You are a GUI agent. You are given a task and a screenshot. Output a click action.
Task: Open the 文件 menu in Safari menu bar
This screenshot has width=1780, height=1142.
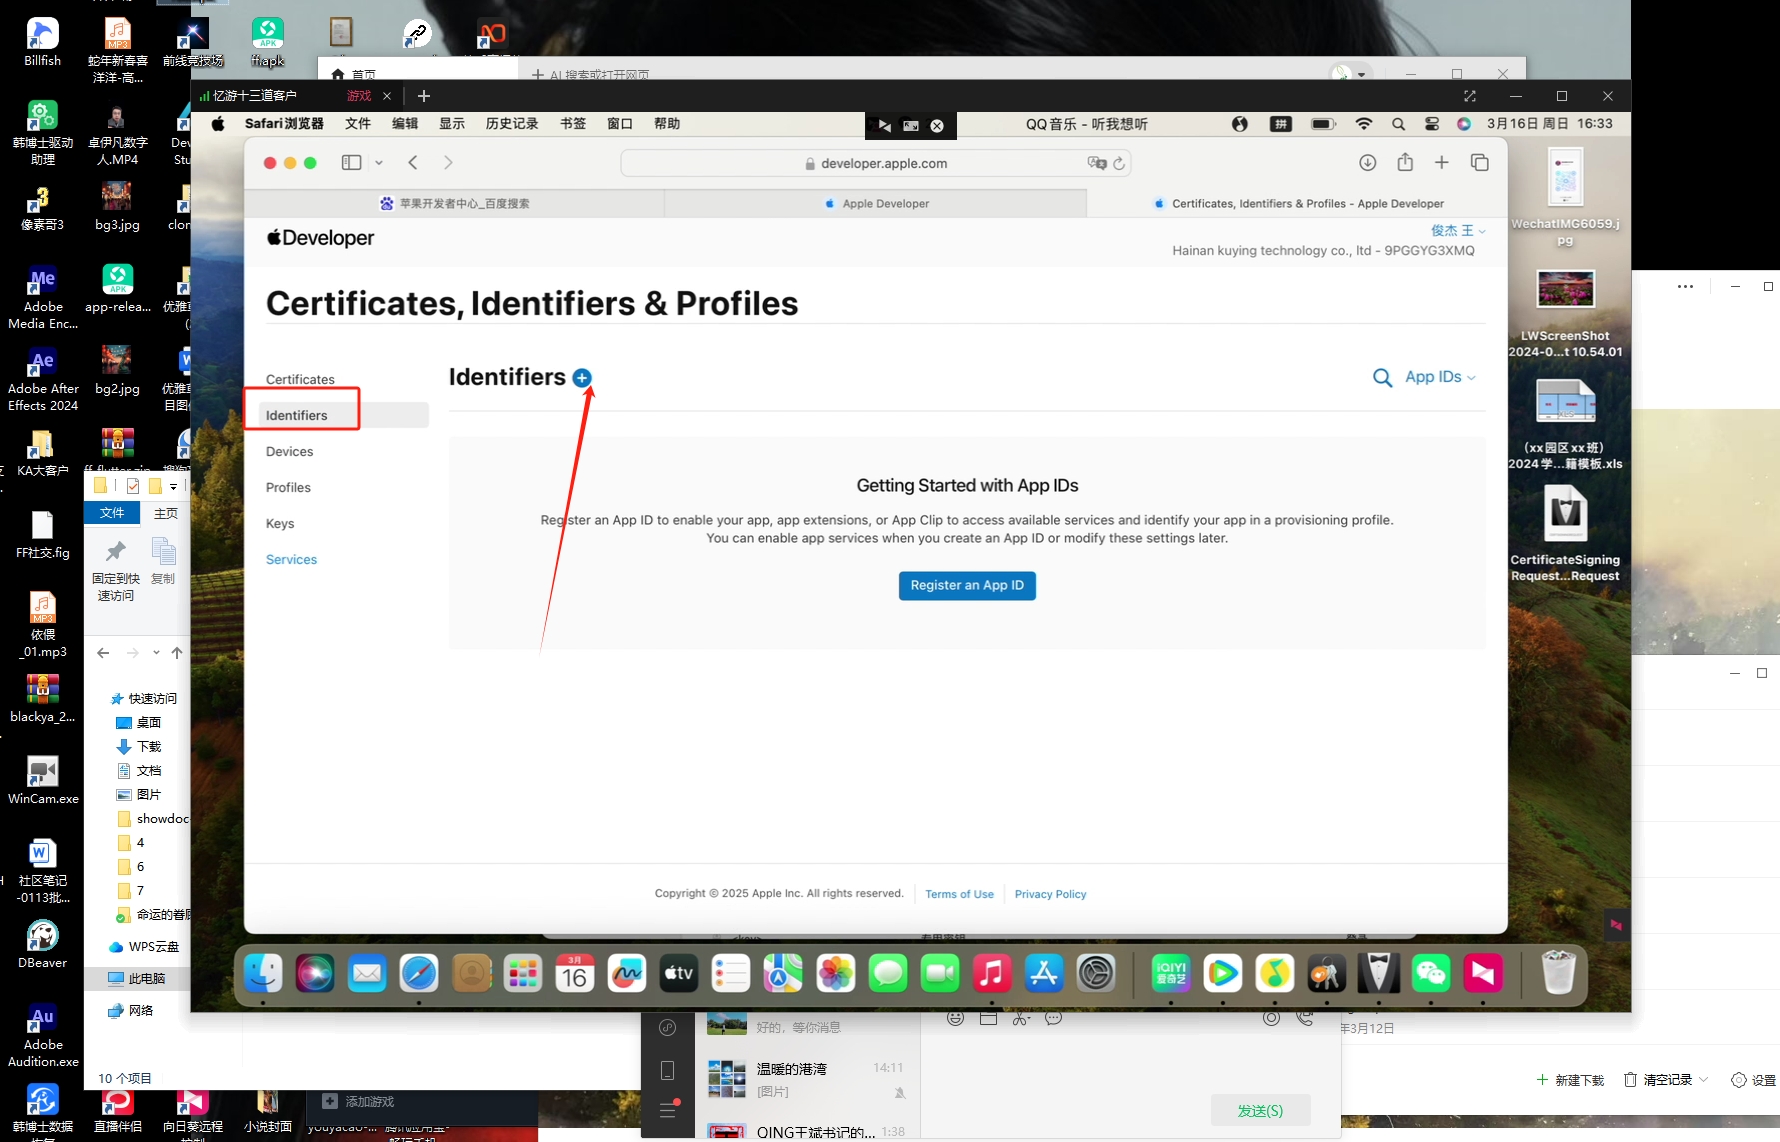(x=358, y=124)
